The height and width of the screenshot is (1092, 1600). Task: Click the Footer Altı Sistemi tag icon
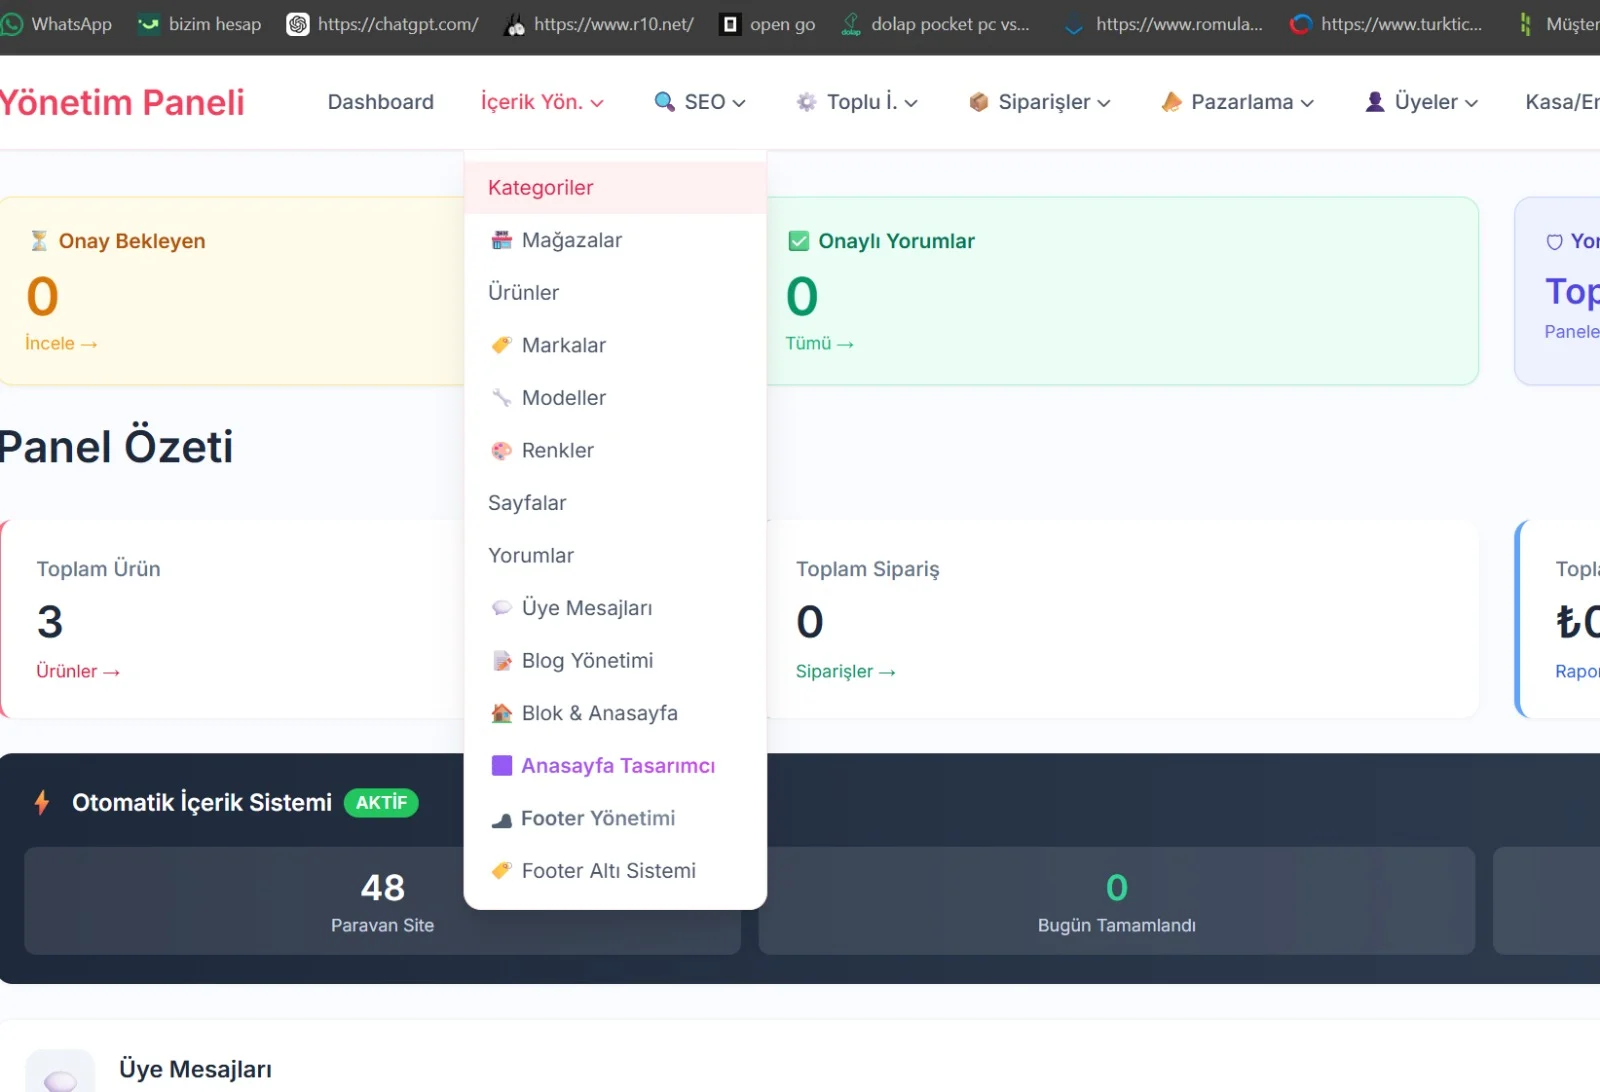point(501,871)
